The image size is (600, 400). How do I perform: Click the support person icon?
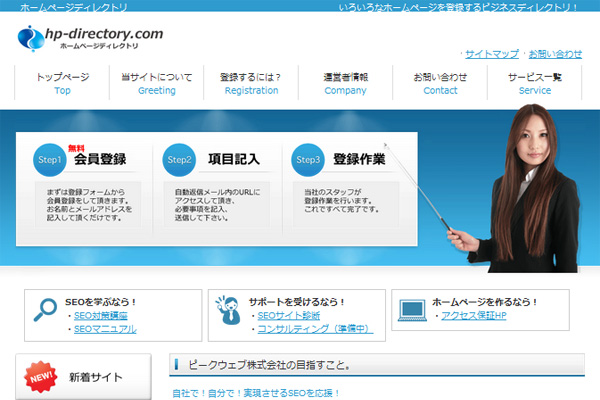(x=228, y=311)
